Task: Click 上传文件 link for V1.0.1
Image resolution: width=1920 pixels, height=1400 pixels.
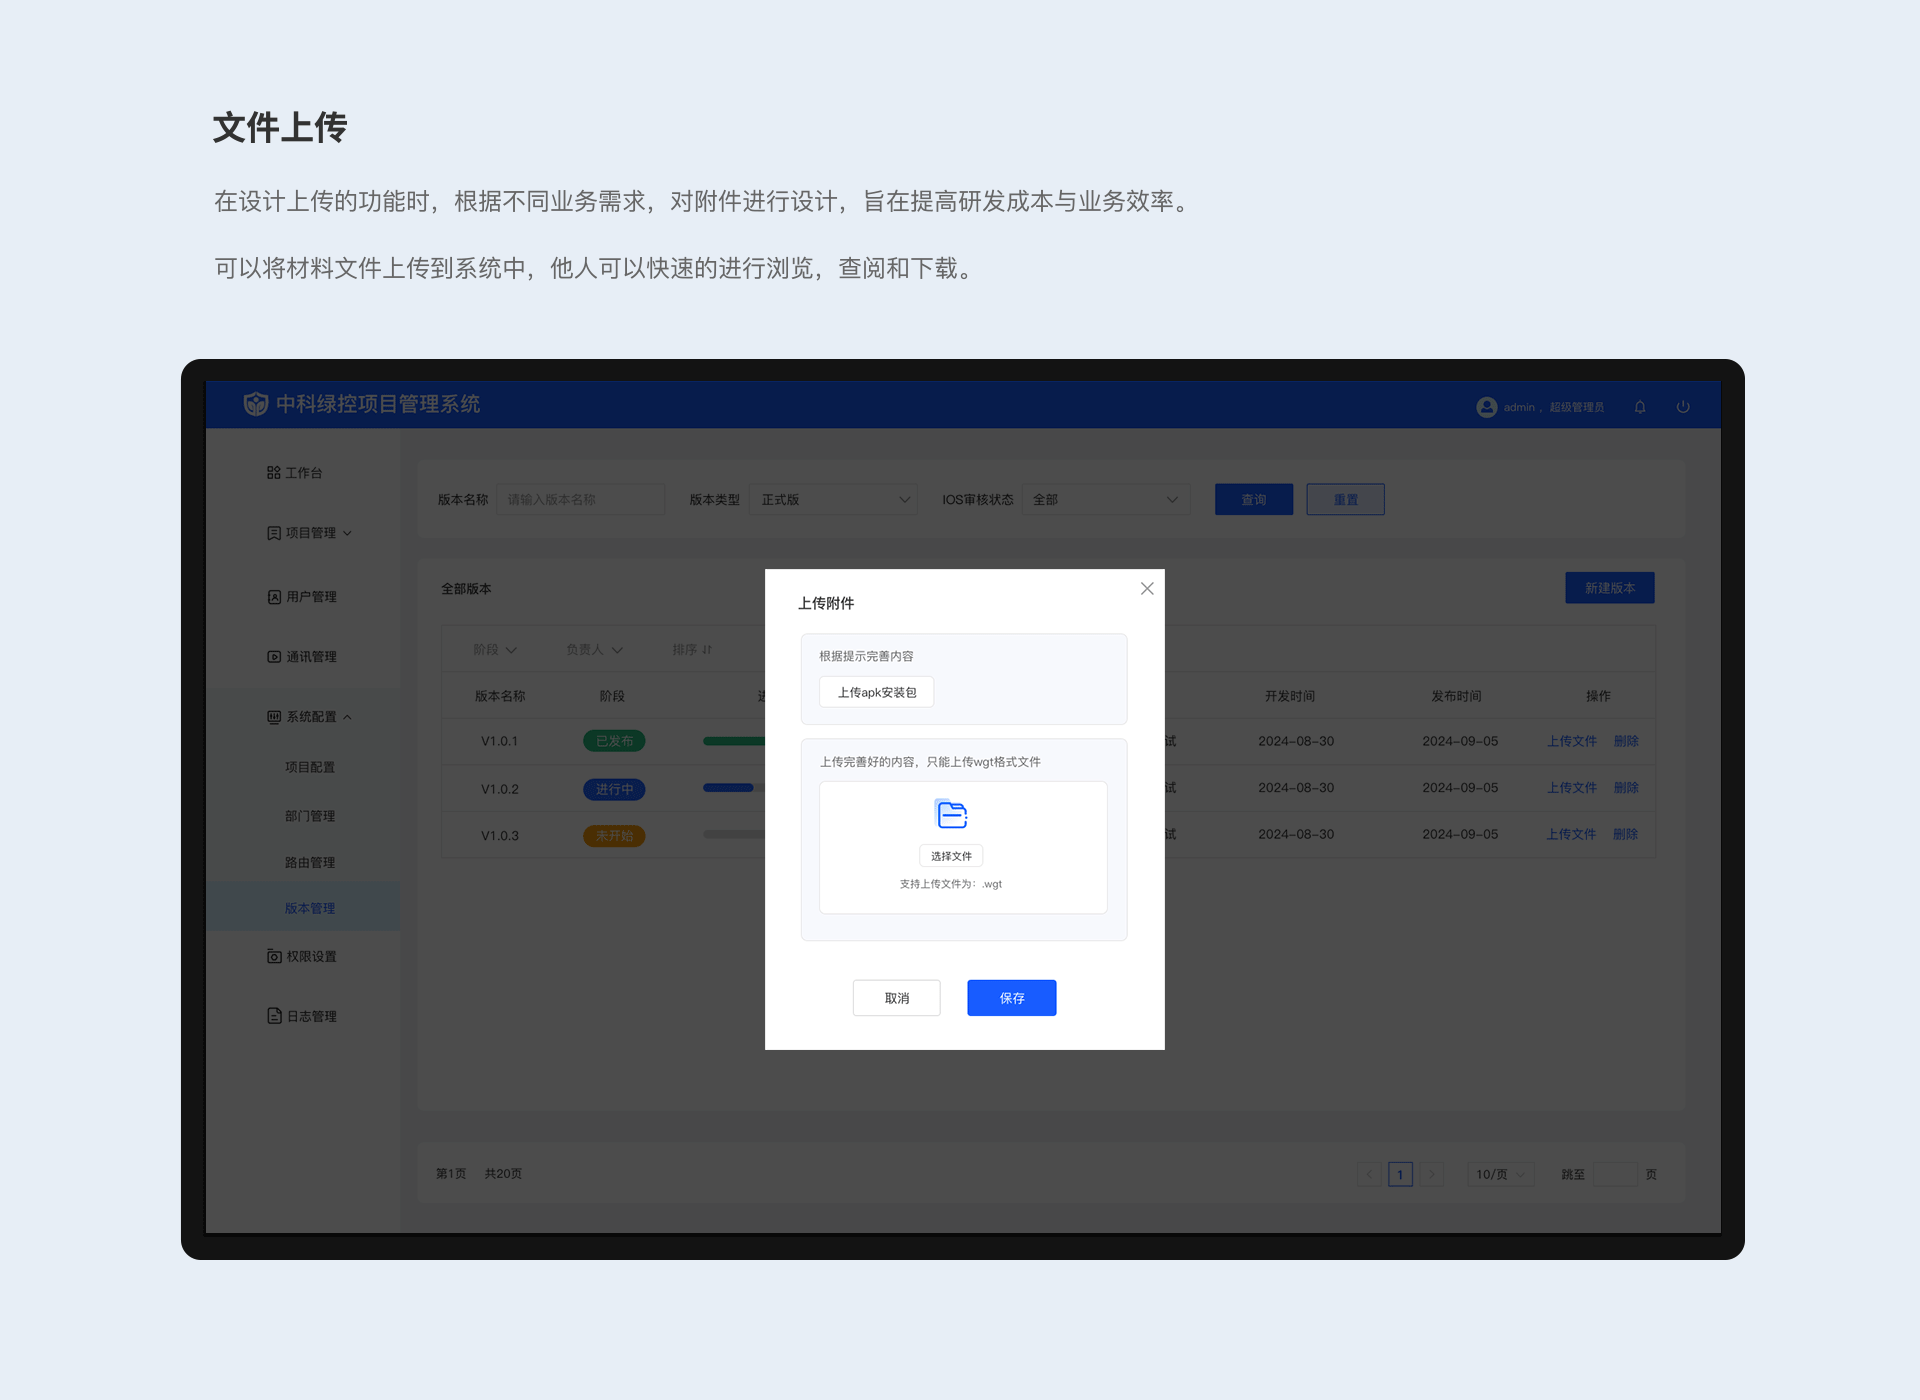Action: [x=1572, y=741]
